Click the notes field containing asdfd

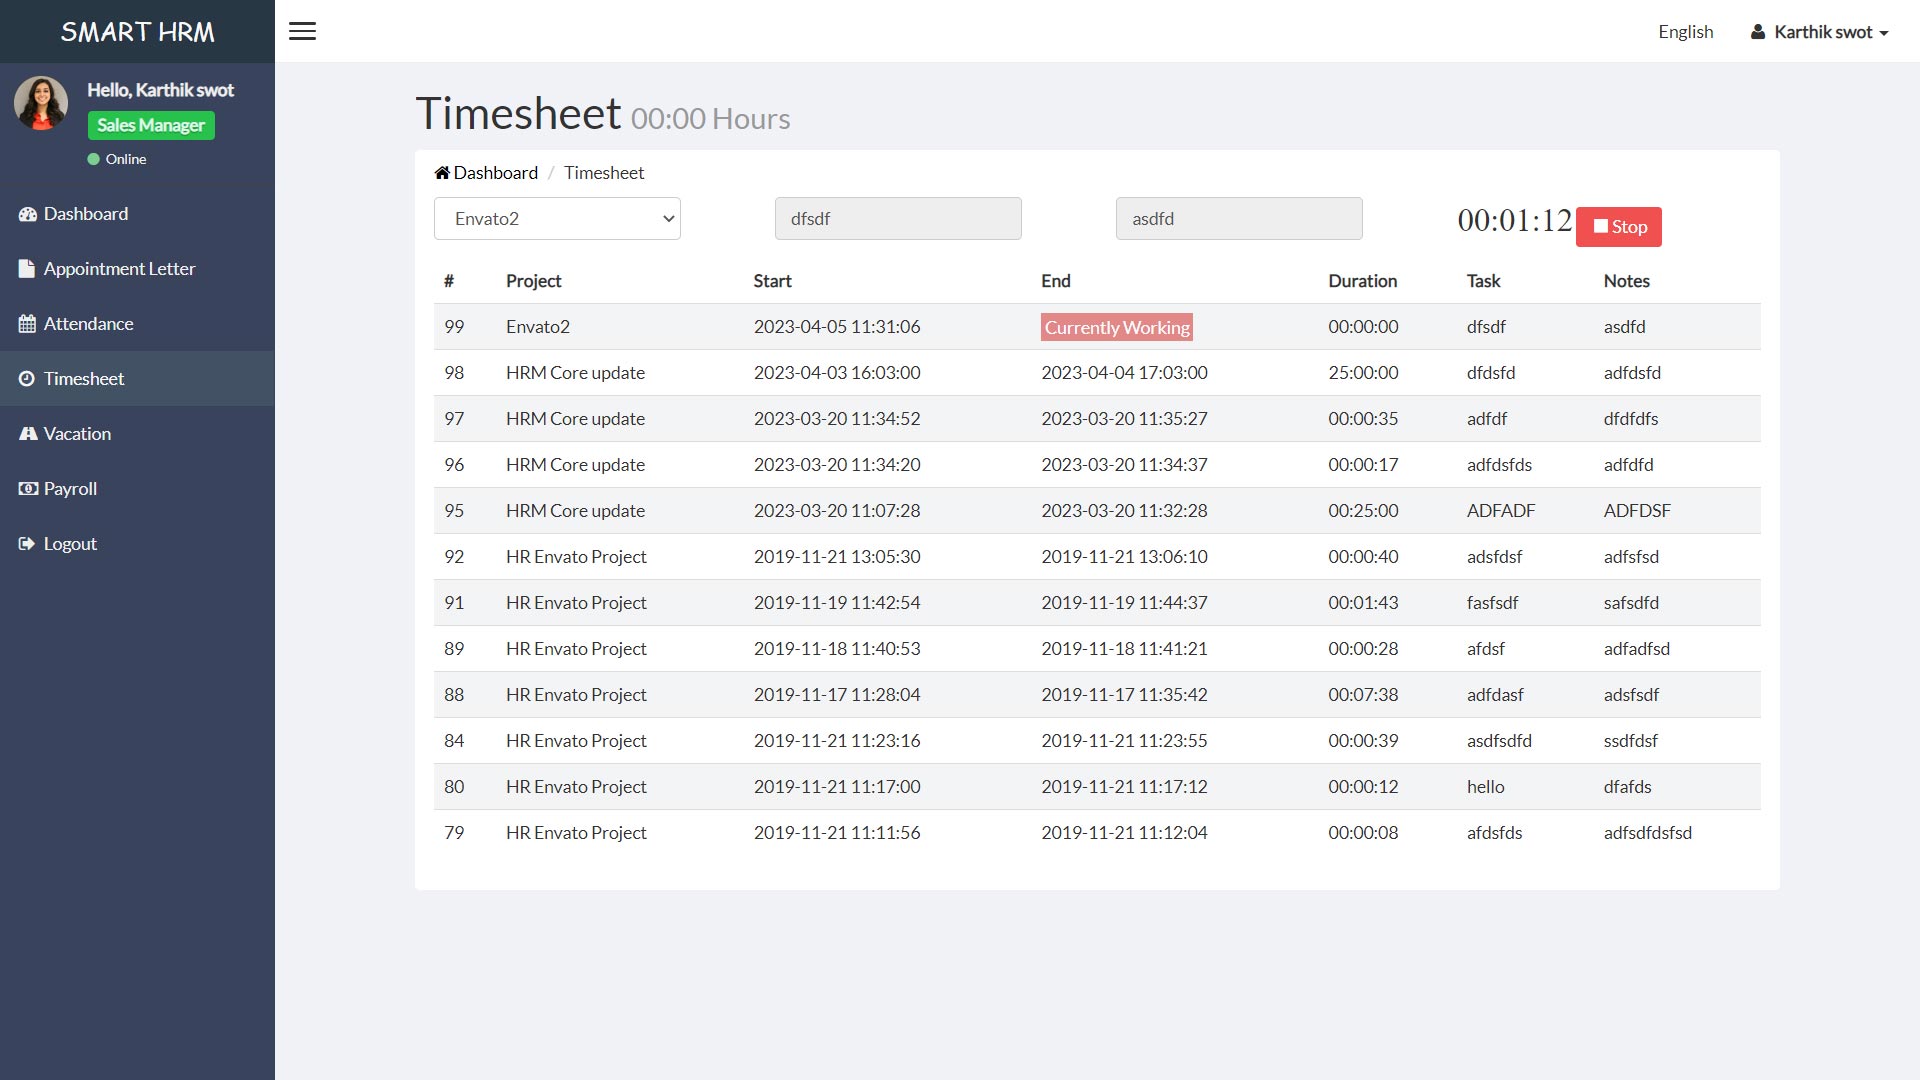coord(1238,219)
